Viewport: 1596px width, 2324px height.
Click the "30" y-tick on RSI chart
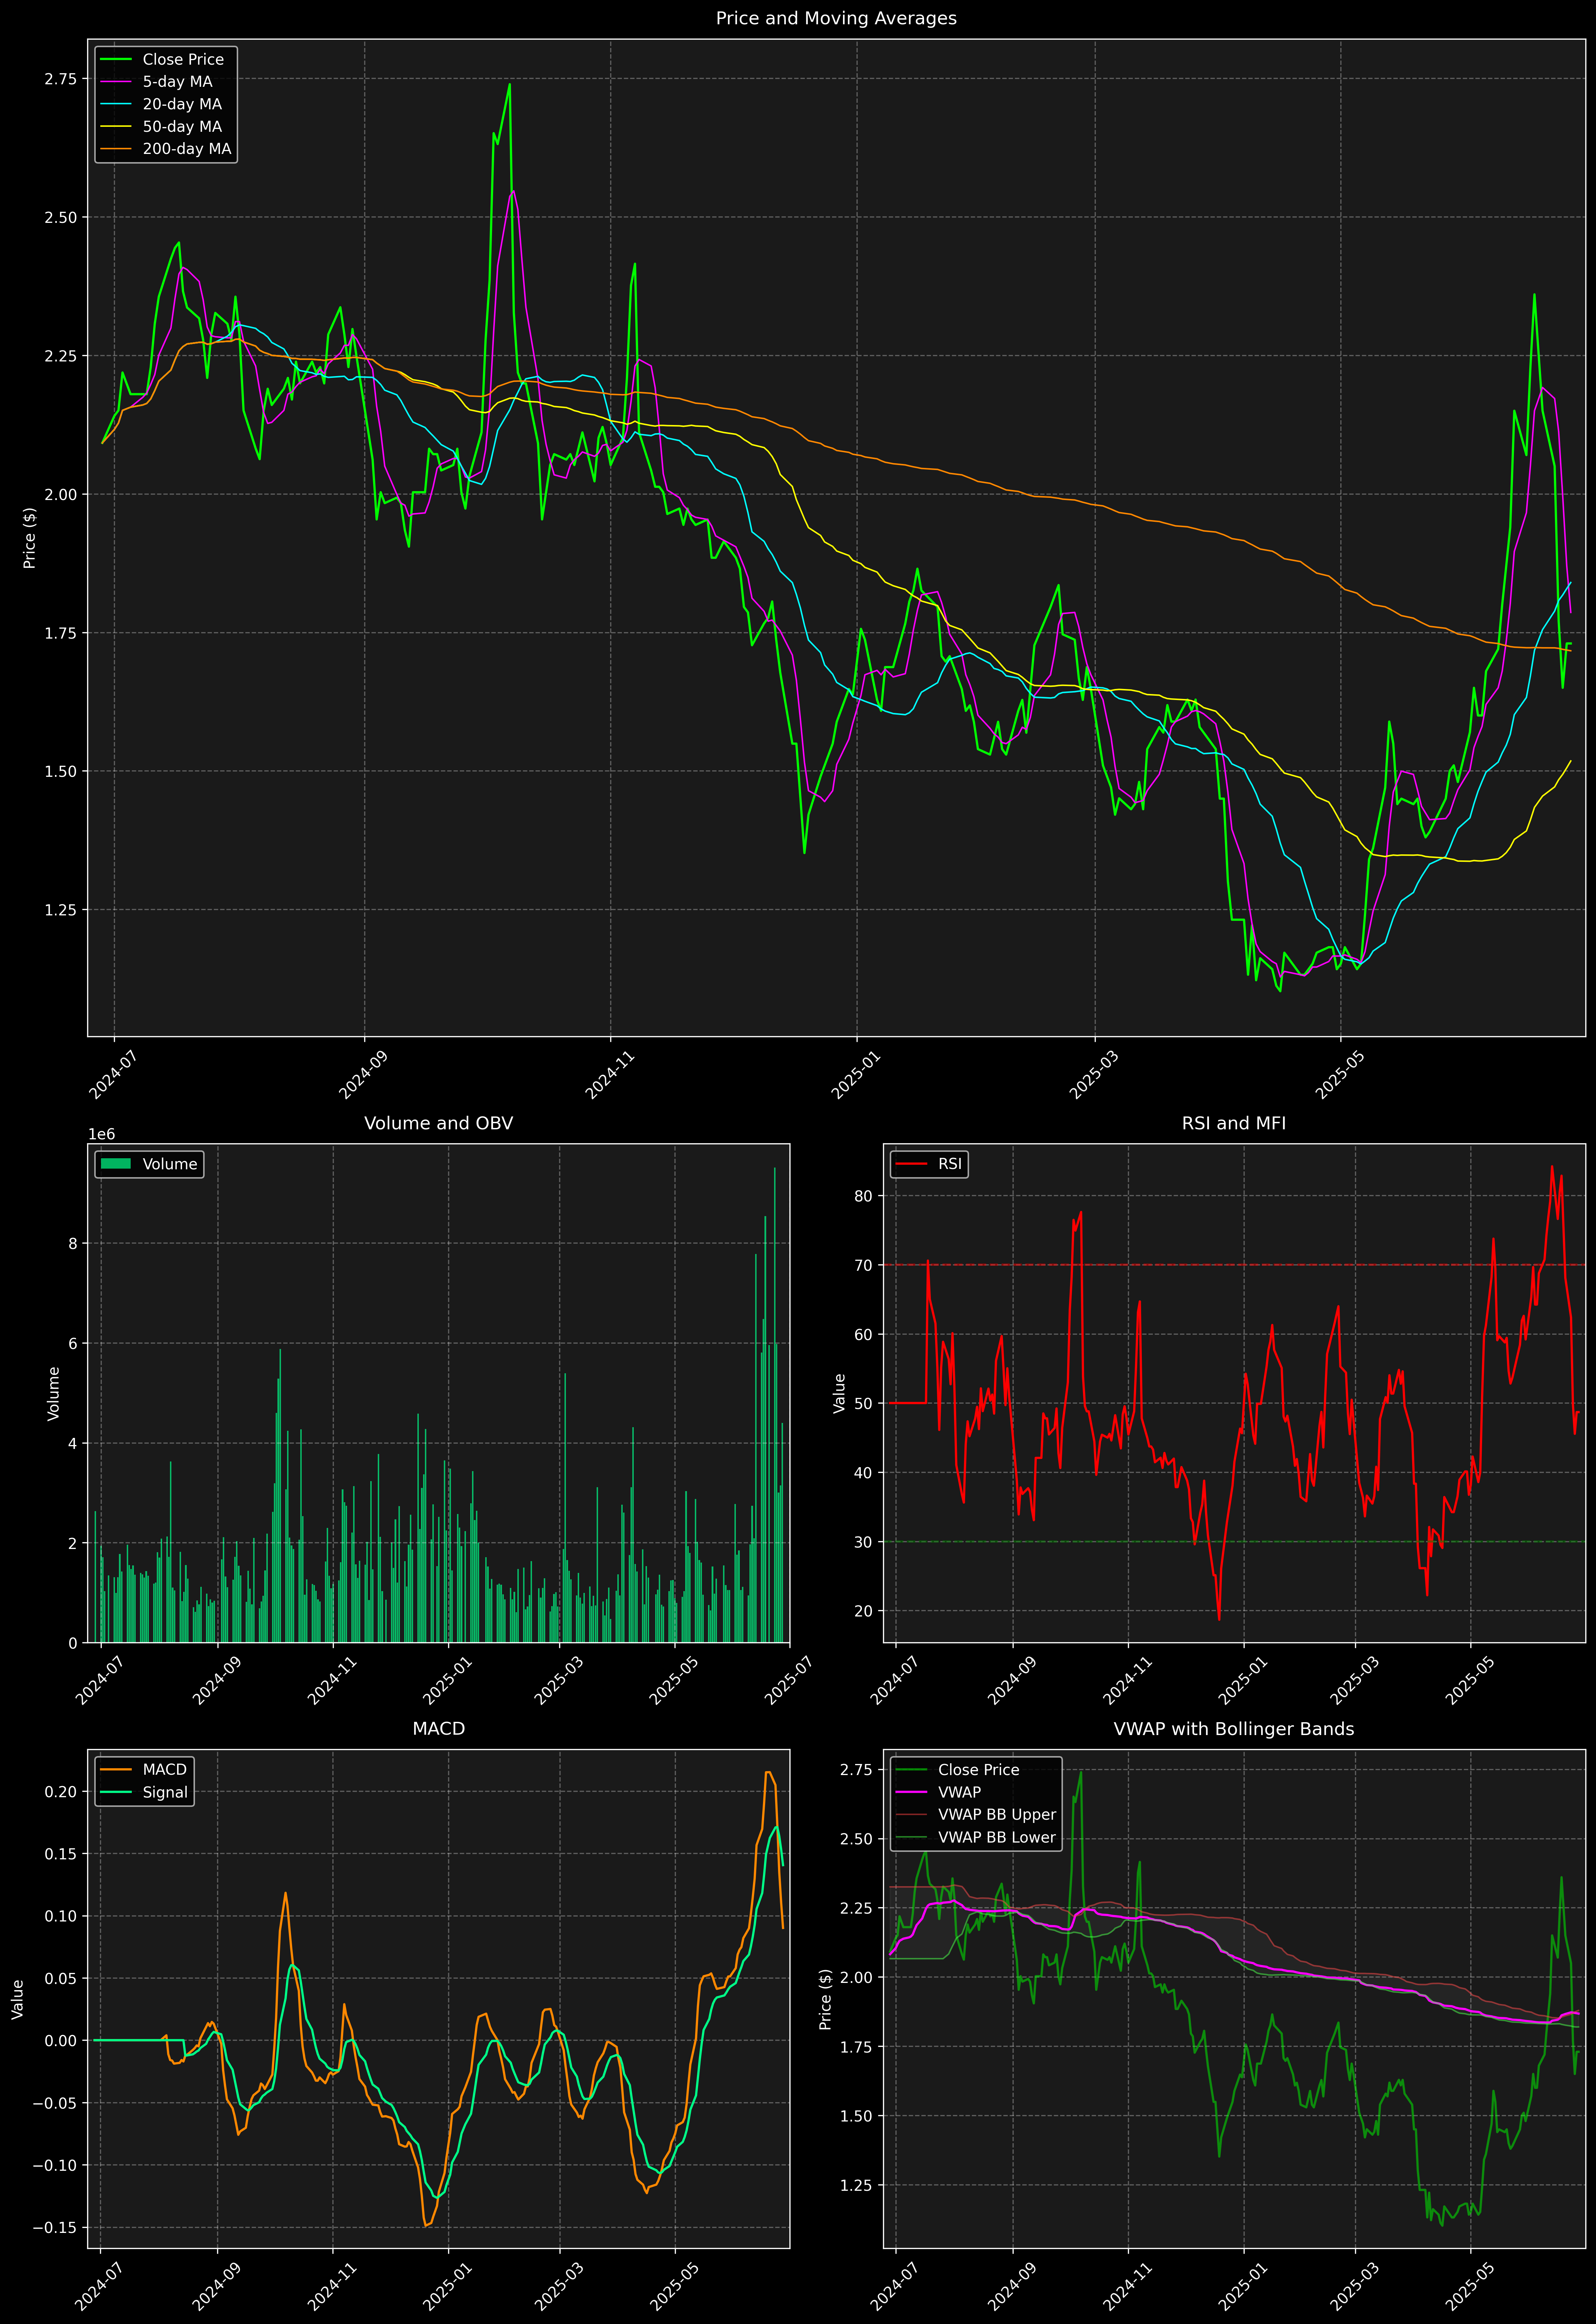click(x=864, y=1542)
